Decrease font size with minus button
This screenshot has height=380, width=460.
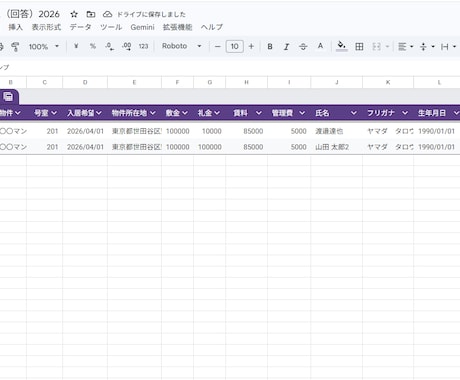coord(217,46)
